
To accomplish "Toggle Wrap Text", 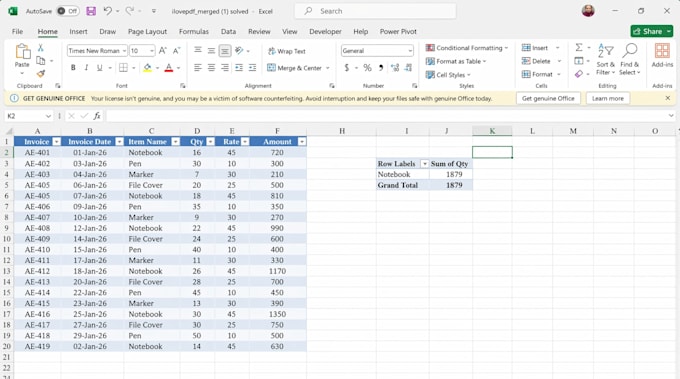I will coord(287,51).
